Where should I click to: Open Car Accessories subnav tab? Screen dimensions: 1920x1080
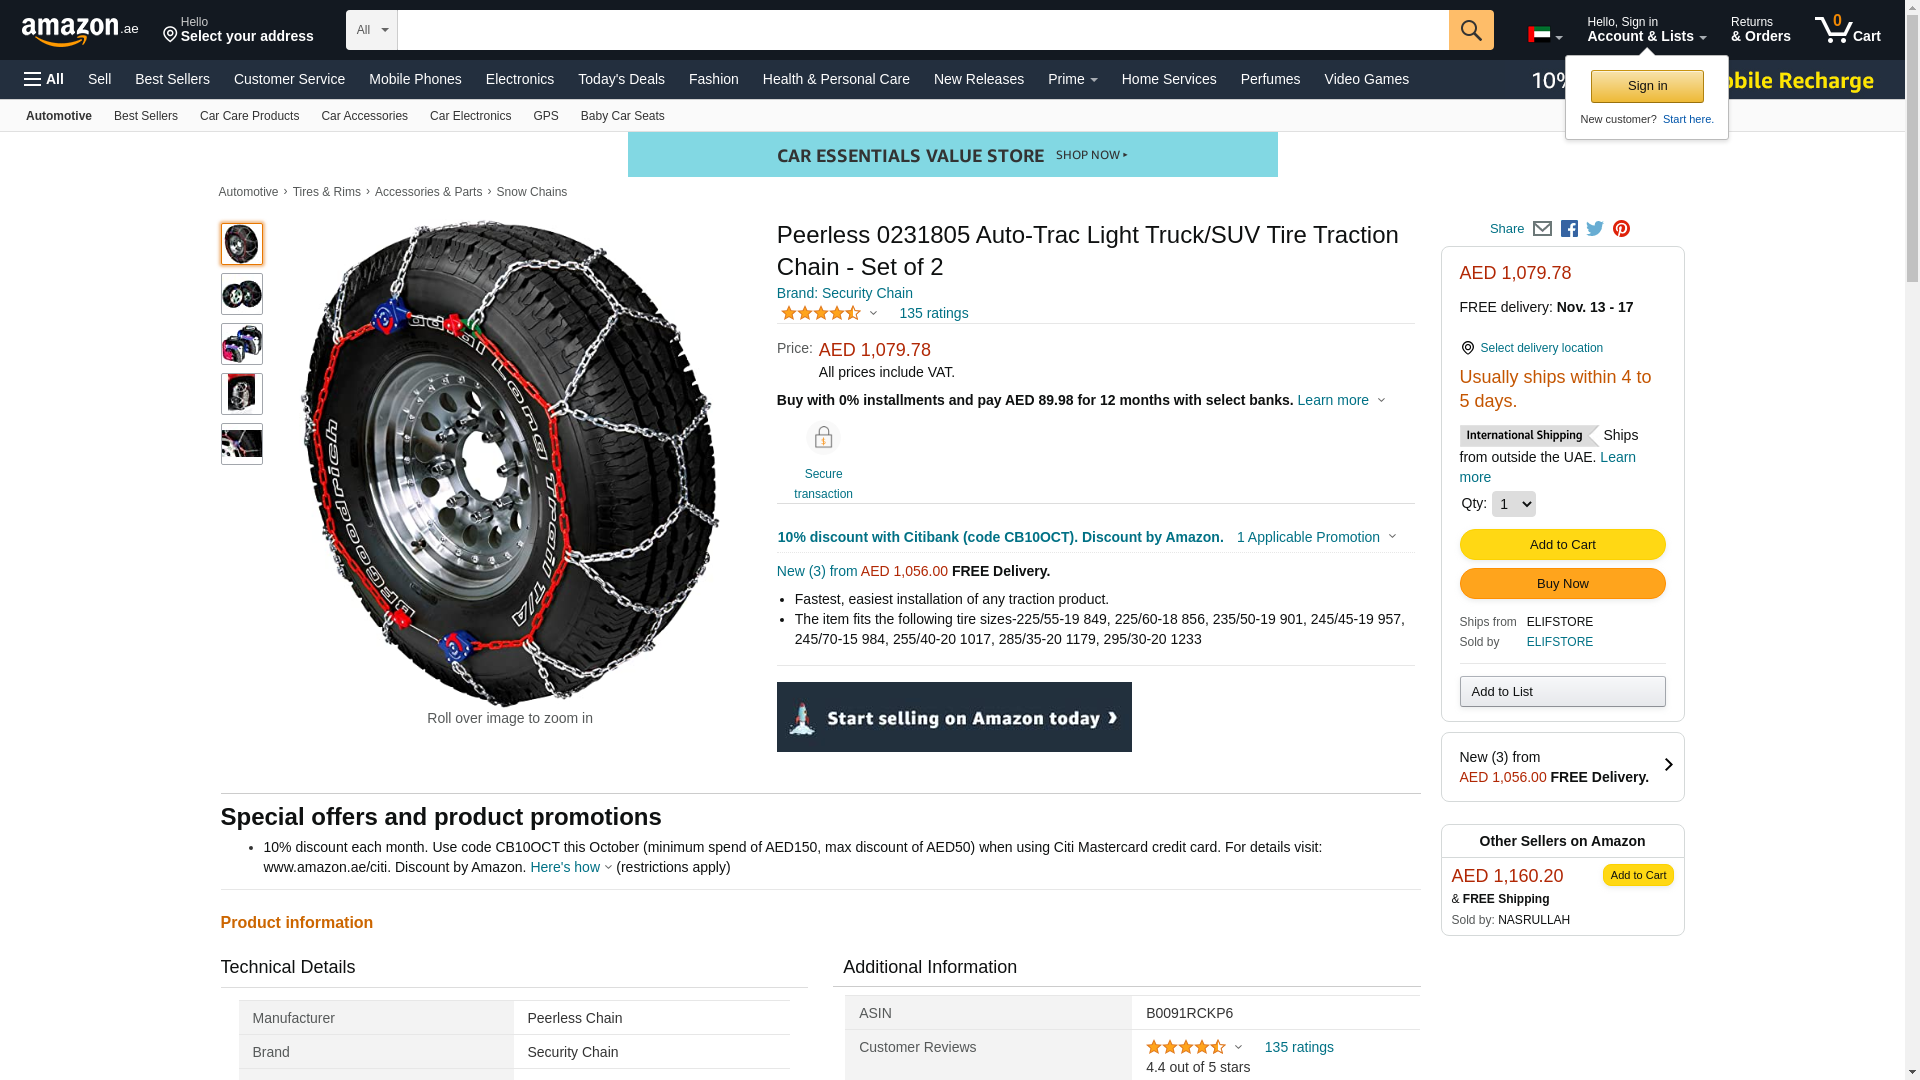(364, 116)
